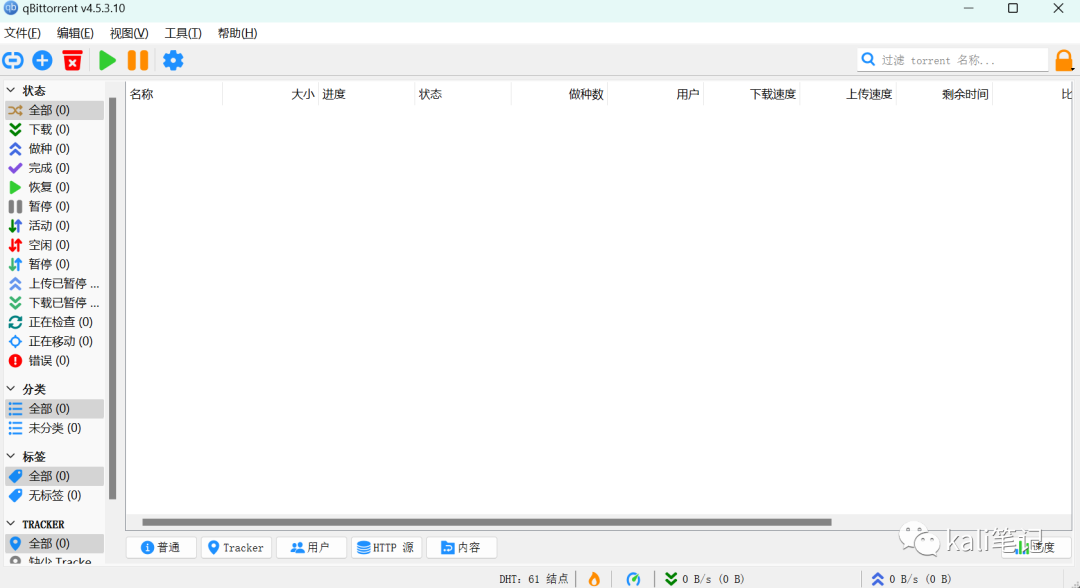This screenshot has height=588, width=1080.
Task: Sort by the 大小 column header
Action: [270, 94]
